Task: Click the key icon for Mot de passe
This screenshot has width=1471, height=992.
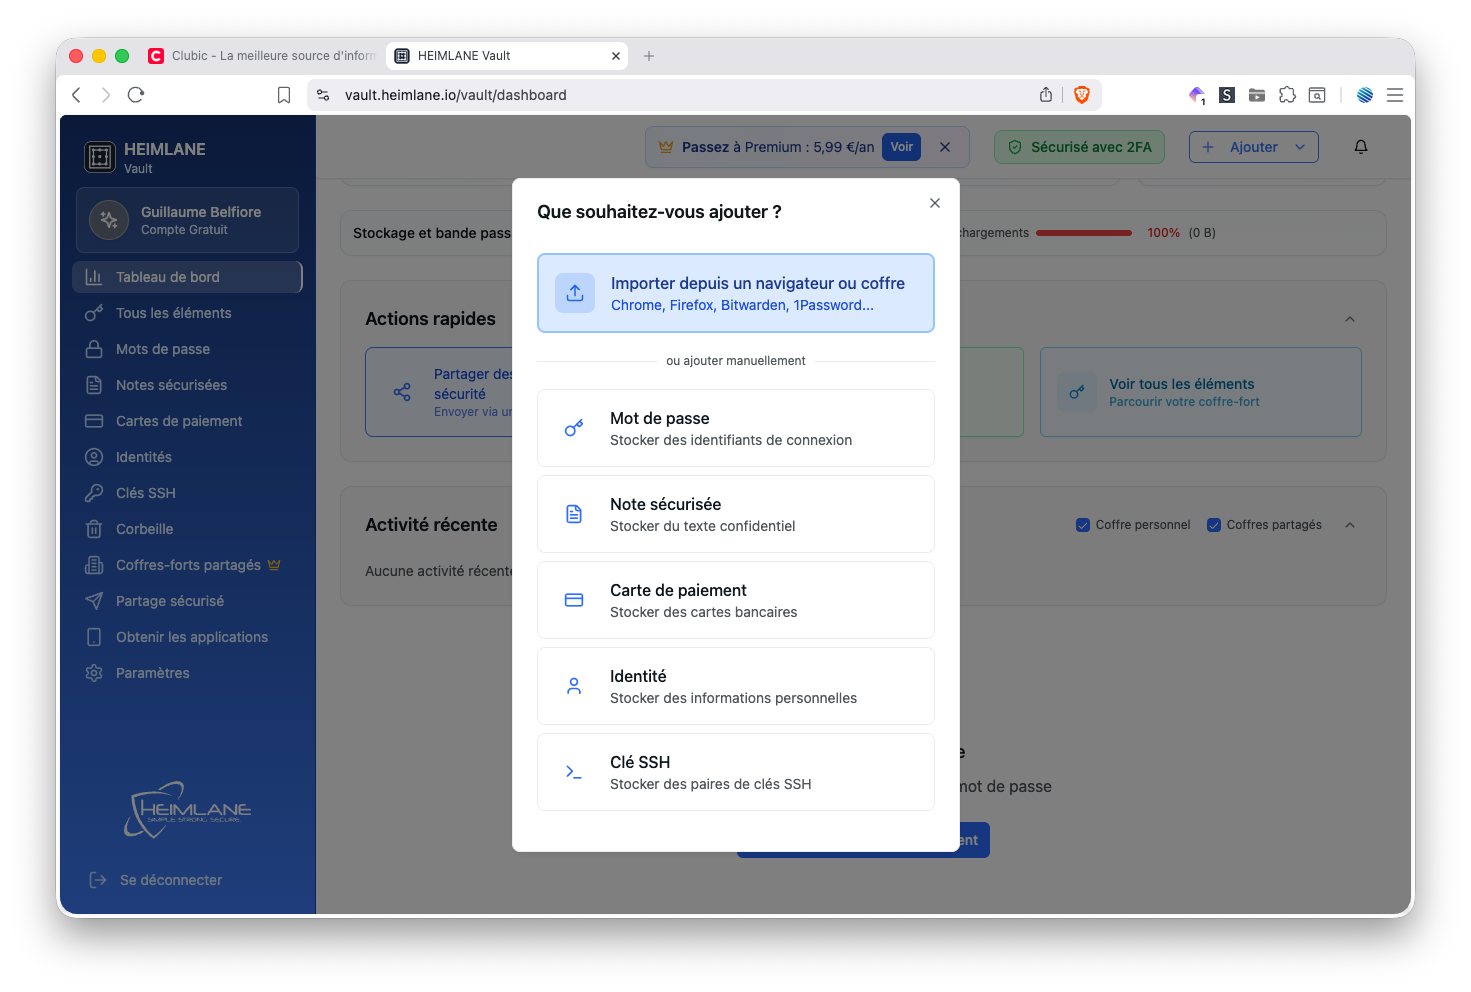Action: pos(574,428)
